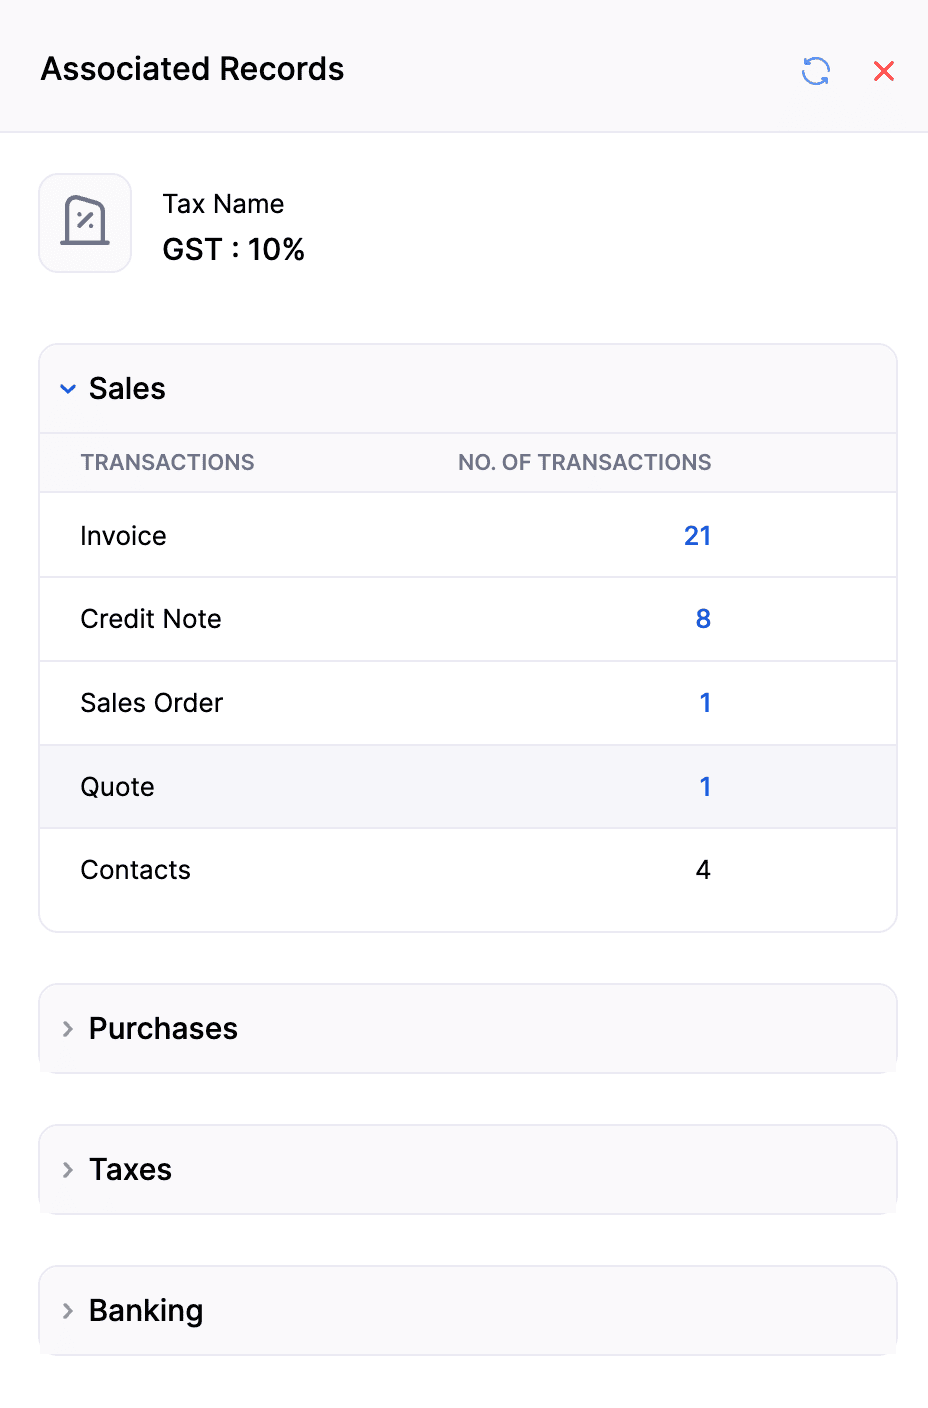Select the Invoice row label

124,536
